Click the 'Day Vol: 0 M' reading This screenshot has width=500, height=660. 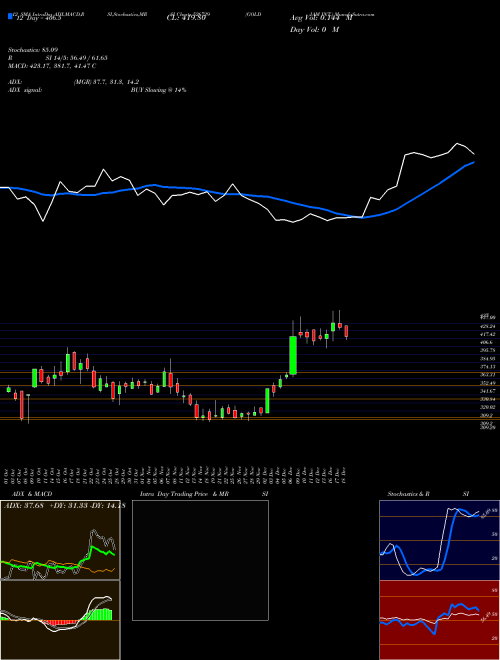(x=314, y=30)
